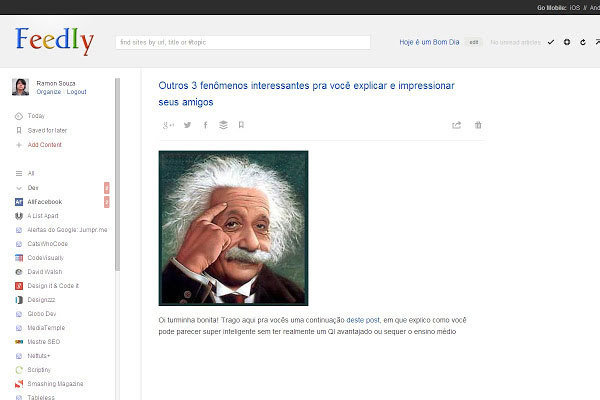Click the Feedly logo
This screenshot has width=600, height=400.
[54, 41]
